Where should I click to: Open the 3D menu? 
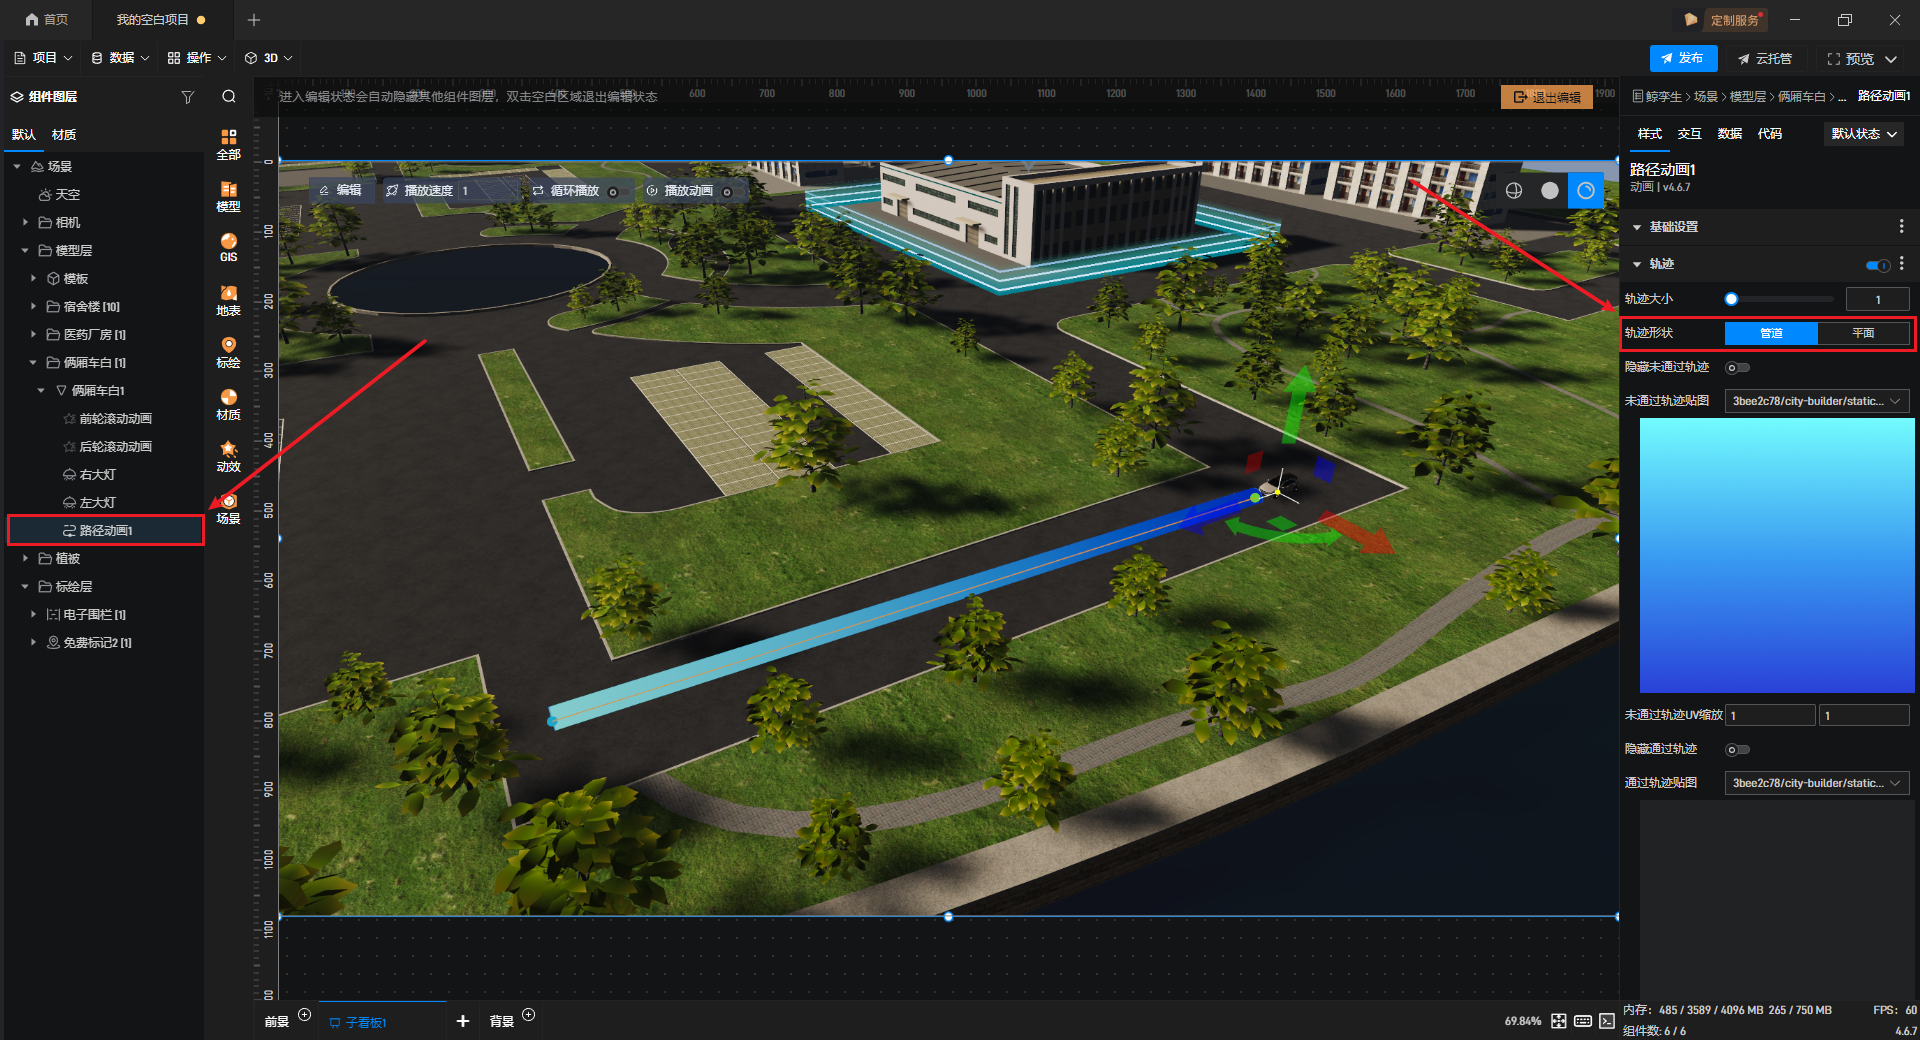click(x=269, y=58)
